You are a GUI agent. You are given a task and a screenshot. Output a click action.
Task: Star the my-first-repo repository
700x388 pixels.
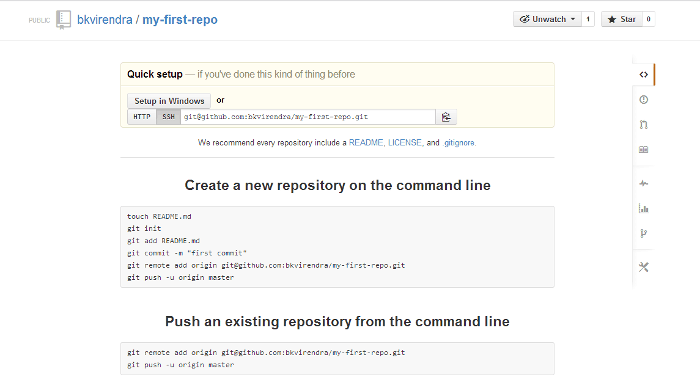coord(621,19)
